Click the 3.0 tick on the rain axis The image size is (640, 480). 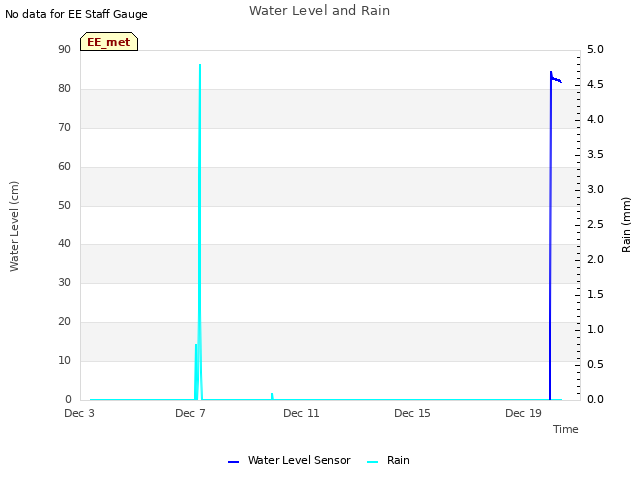click(596, 189)
